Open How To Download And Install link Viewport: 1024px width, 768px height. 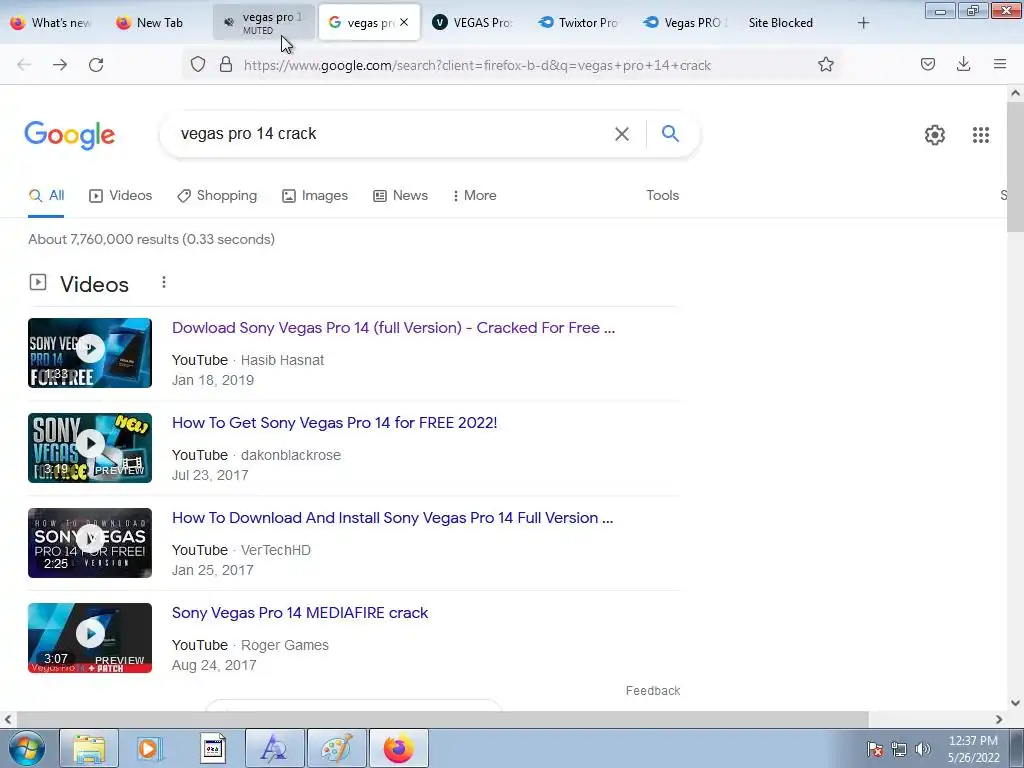click(x=392, y=518)
